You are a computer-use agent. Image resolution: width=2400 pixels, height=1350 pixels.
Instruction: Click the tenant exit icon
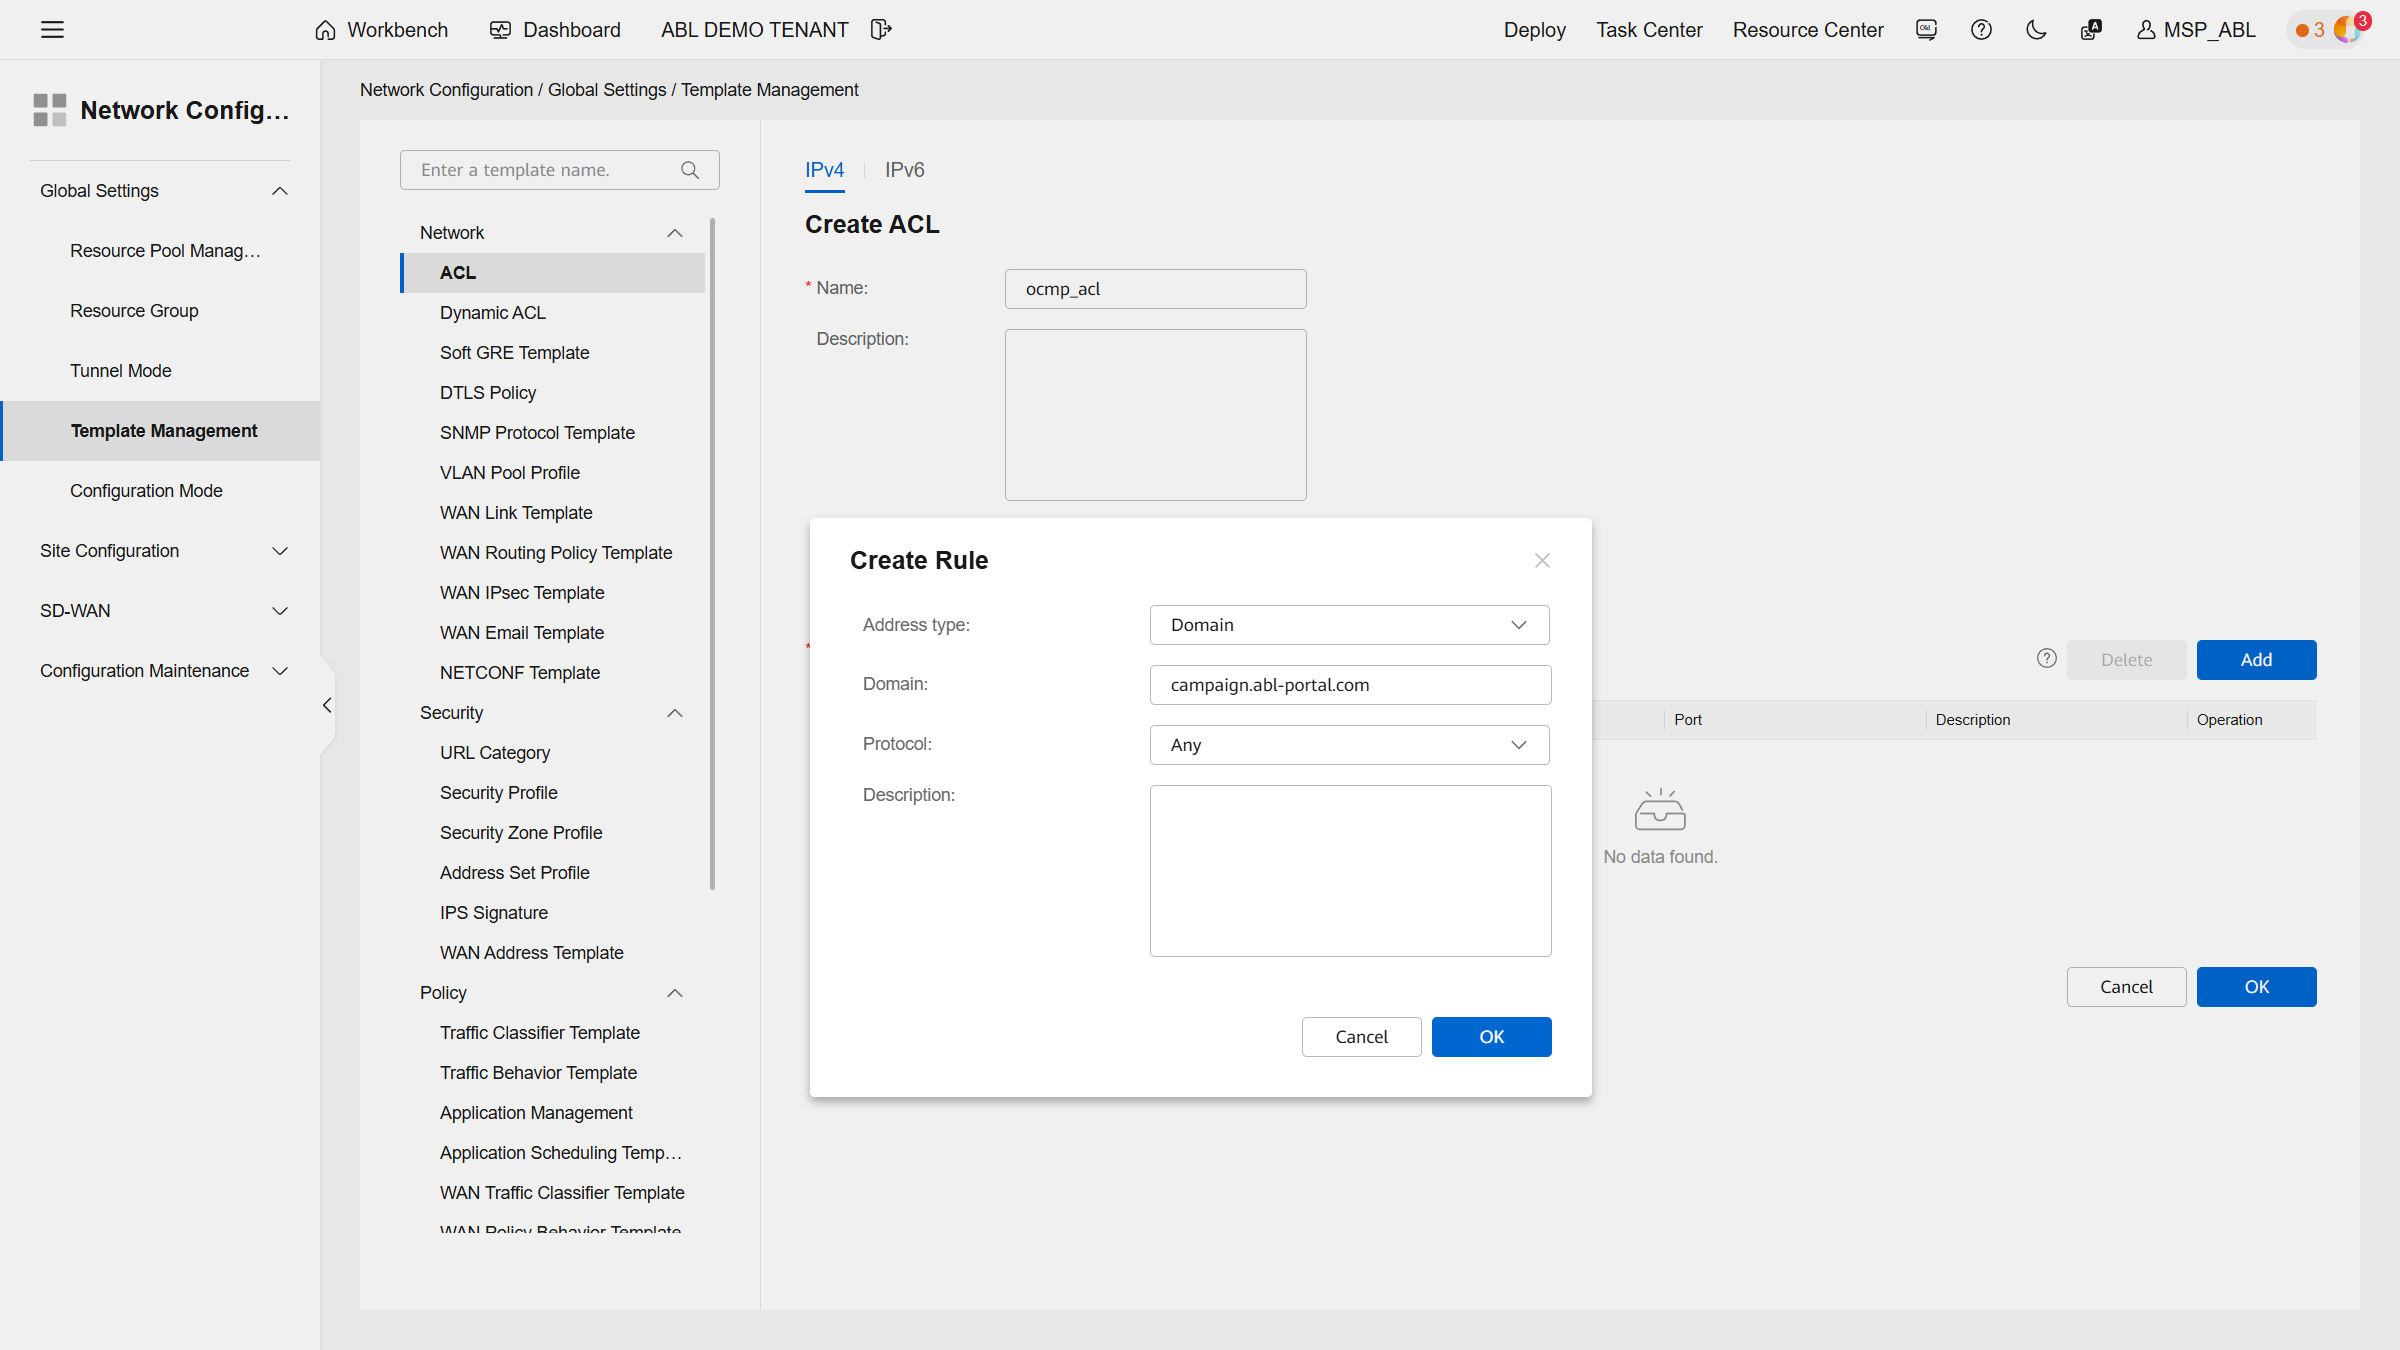[880, 30]
